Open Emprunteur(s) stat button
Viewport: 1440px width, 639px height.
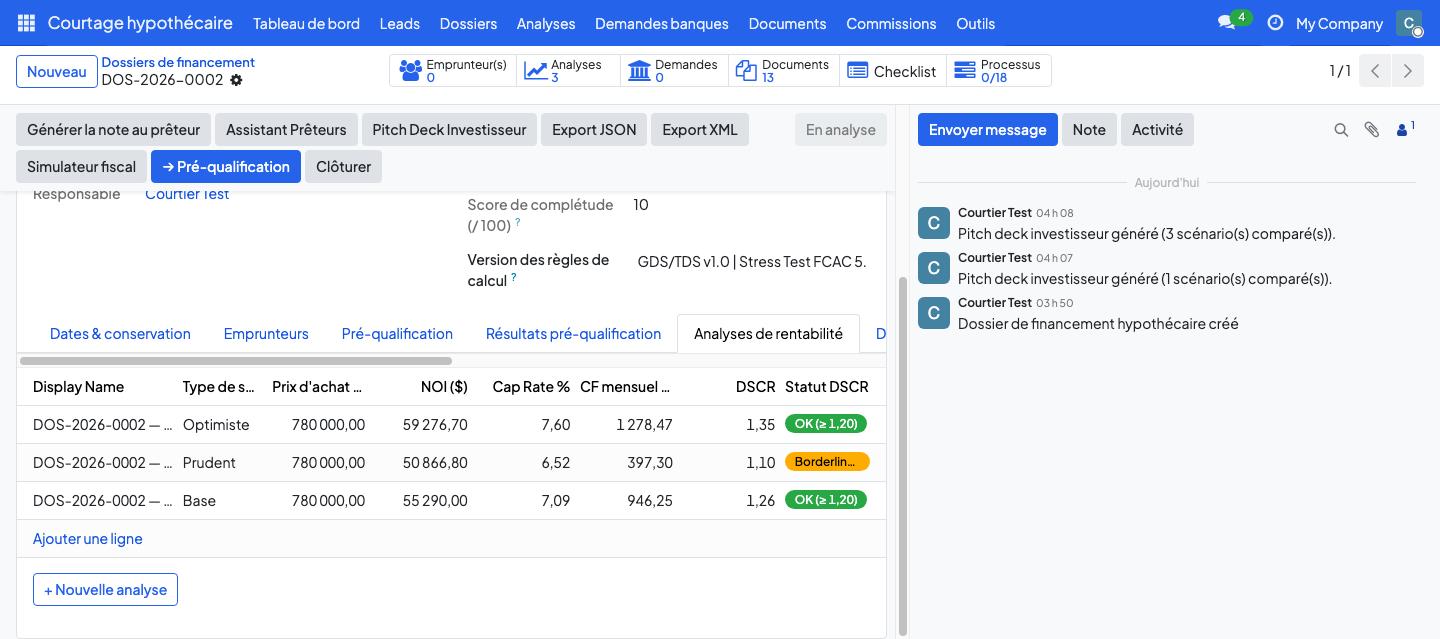click(x=453, y=71)
